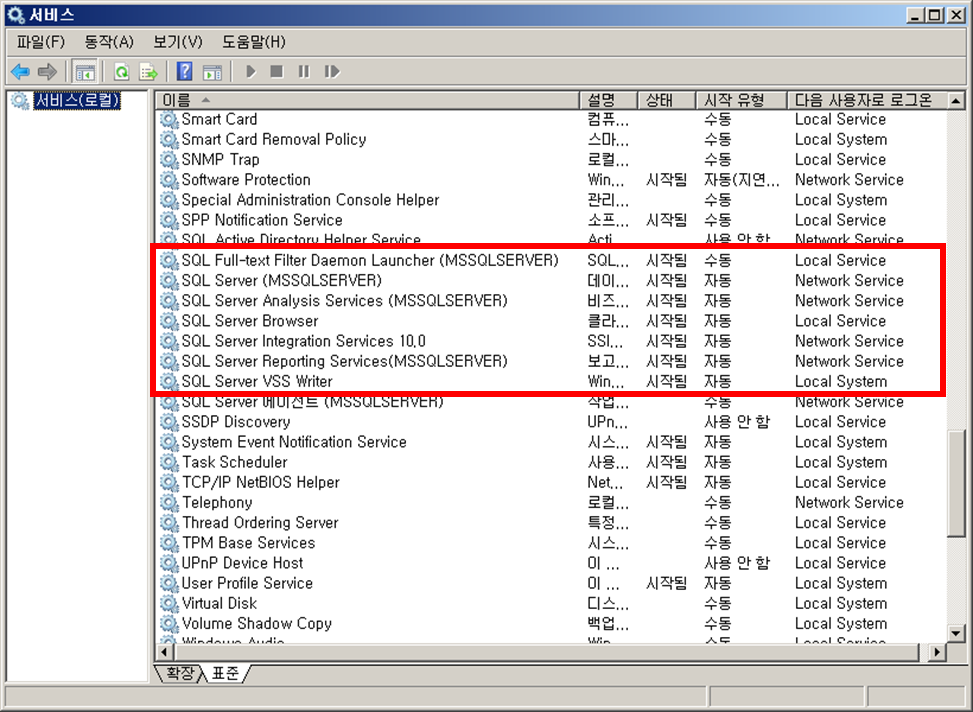Select the SPP Notification Service row
The image size is (973, 712).
point(552,220)
